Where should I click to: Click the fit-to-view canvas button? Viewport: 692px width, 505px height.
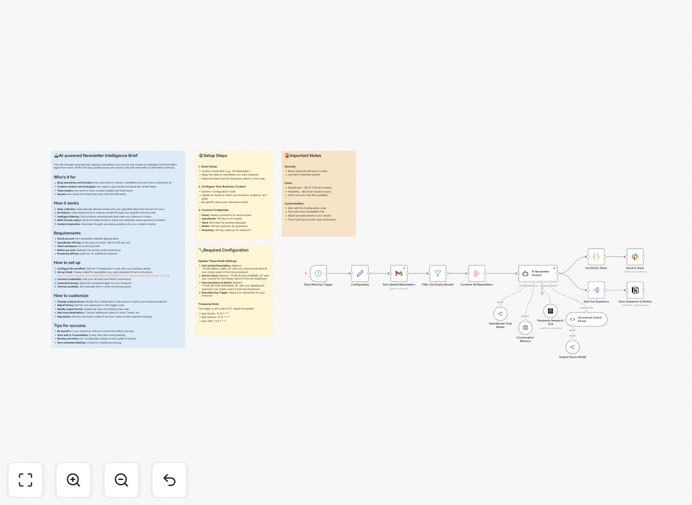(26, 480)
